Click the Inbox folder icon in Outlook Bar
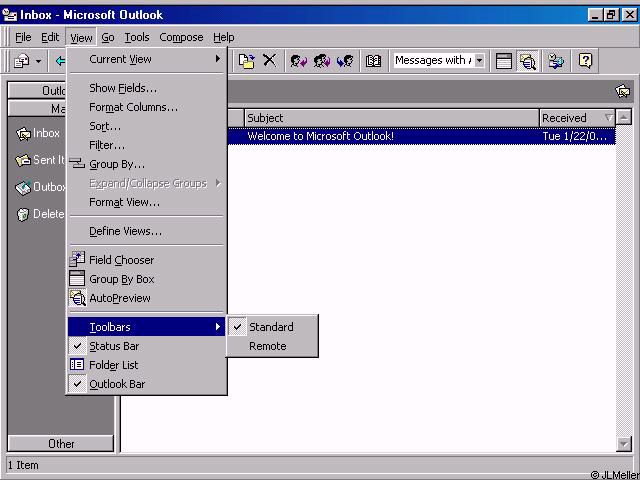Image resolution: width=640 pixels, height=480 pixels. (x=23, y=133)
